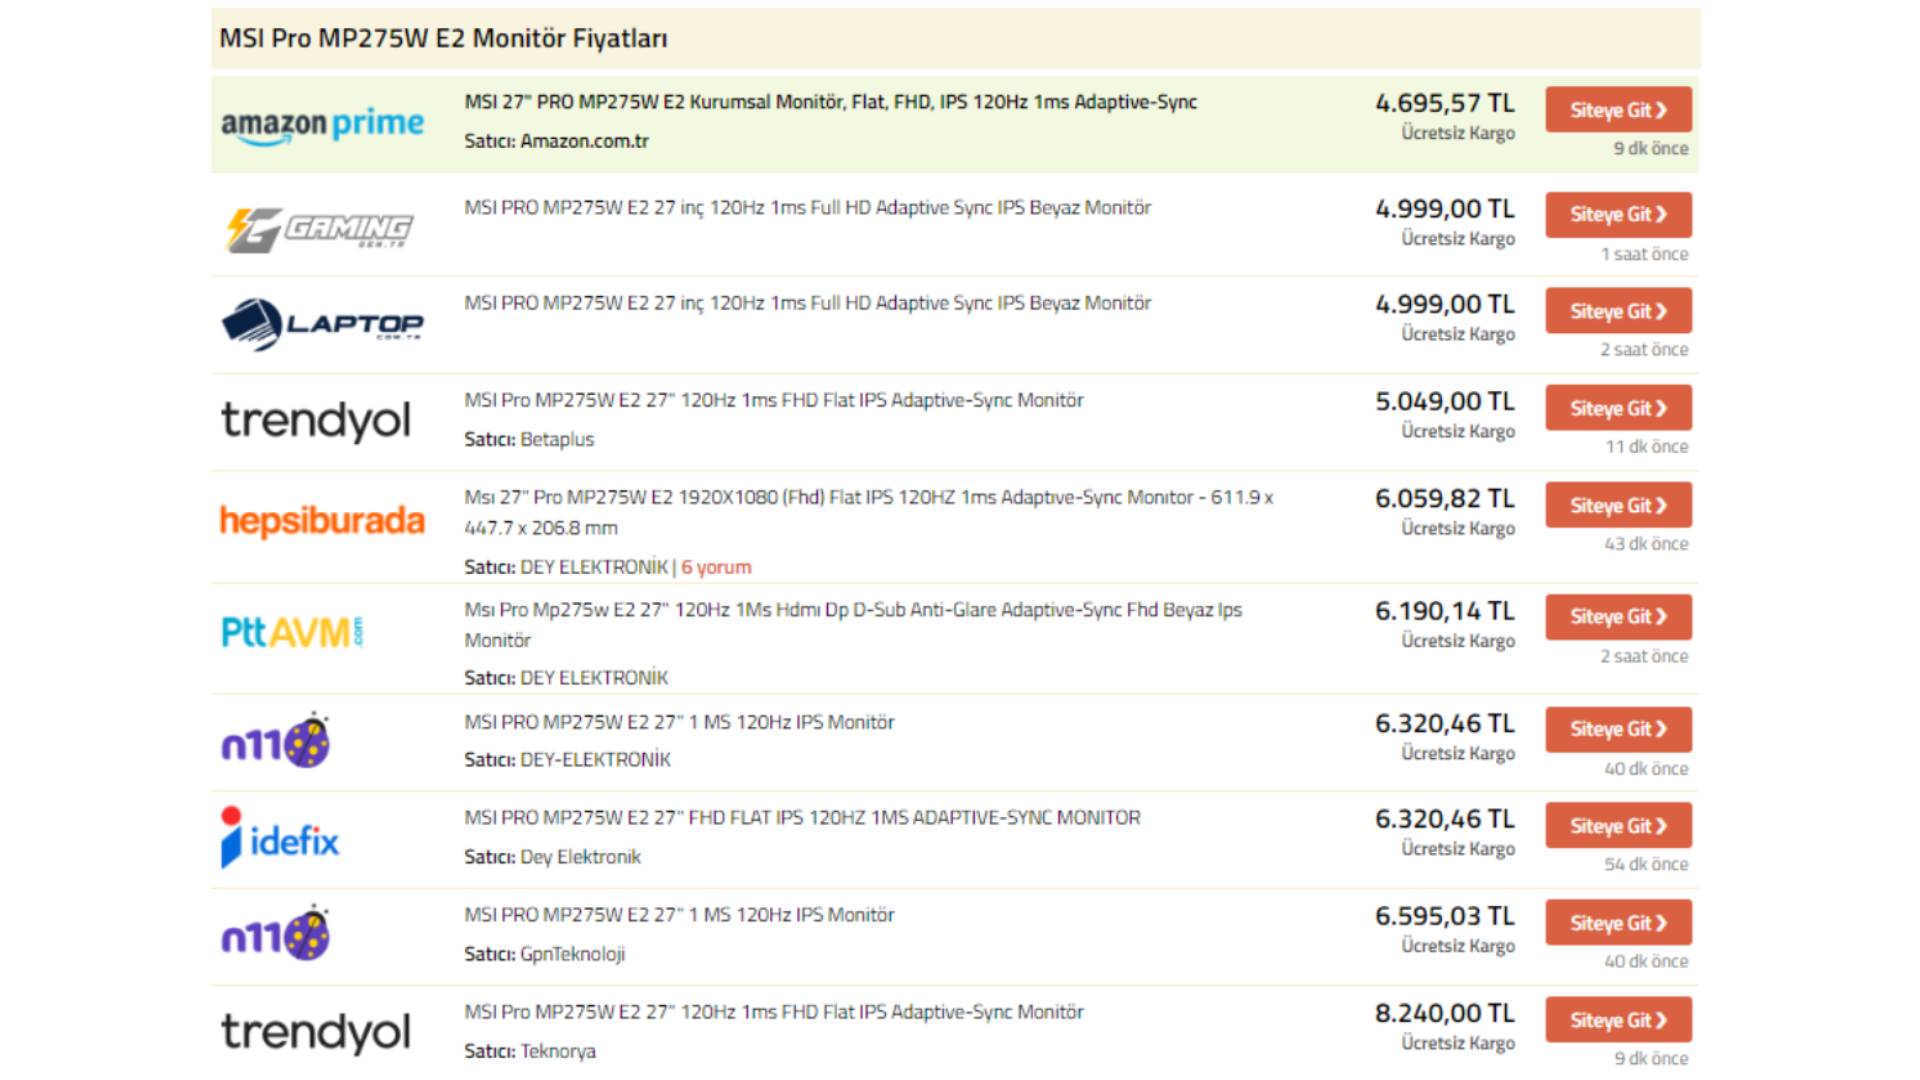The image size is (1920, 1080).
Task: Click Siteye Git for PttAVM offer
Action: click(x=1618, y=617)
